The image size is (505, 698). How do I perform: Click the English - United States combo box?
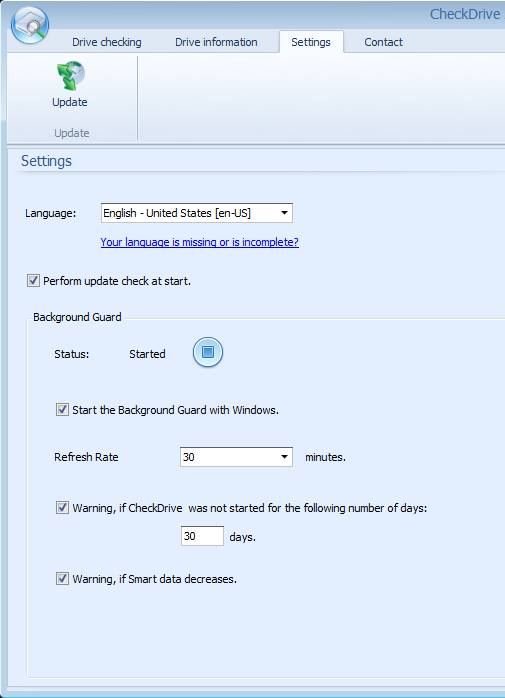tap(196, 213)
